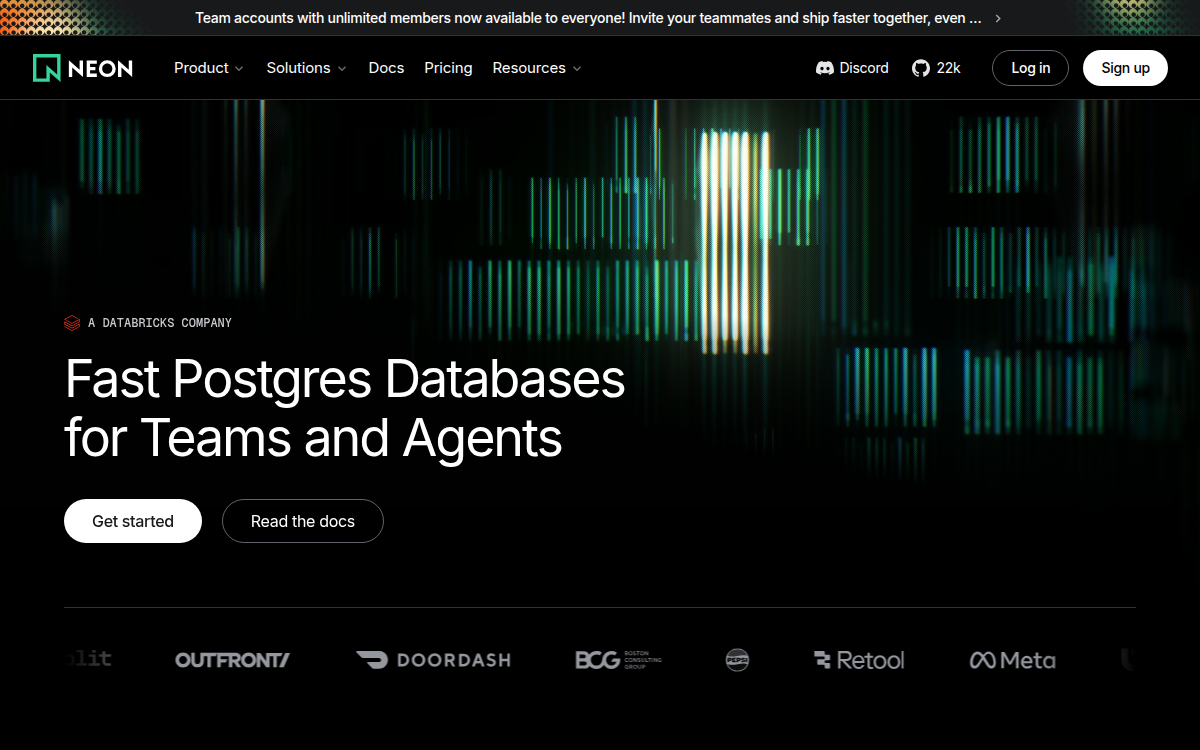1200x750 pixels.
Task: Expand the Product dropdown menu
Action: point(209,68)
